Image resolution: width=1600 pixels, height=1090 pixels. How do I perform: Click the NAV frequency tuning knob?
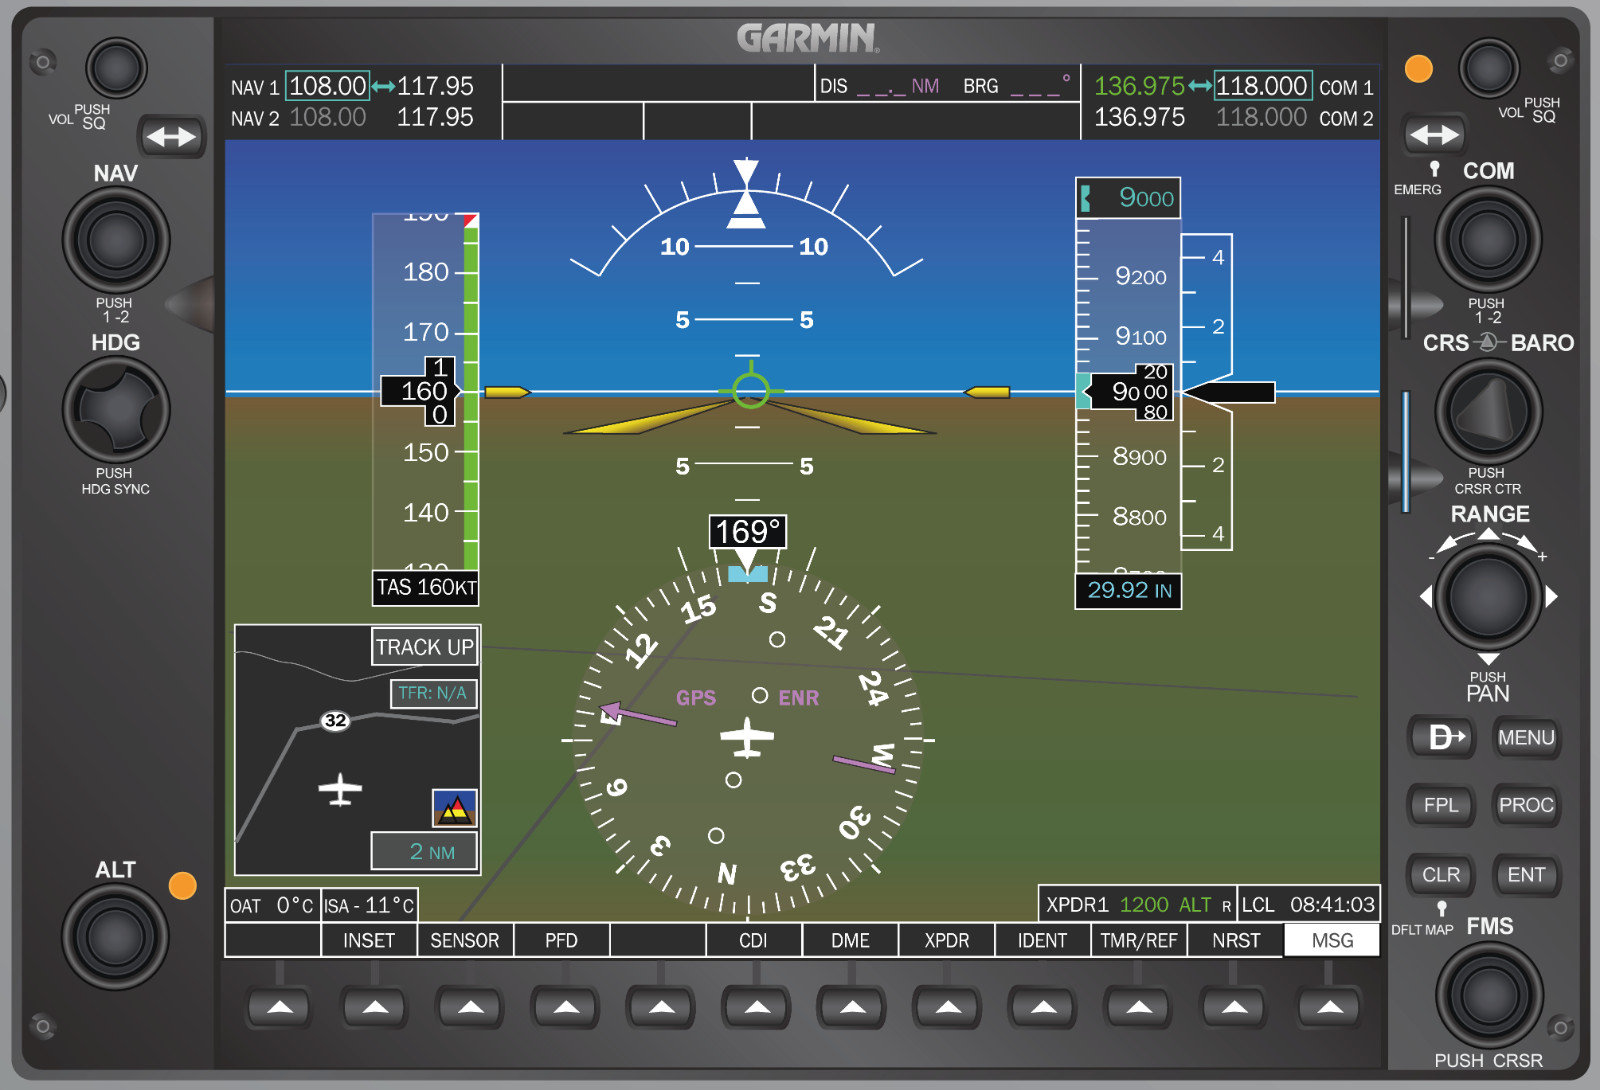point(116,240)
